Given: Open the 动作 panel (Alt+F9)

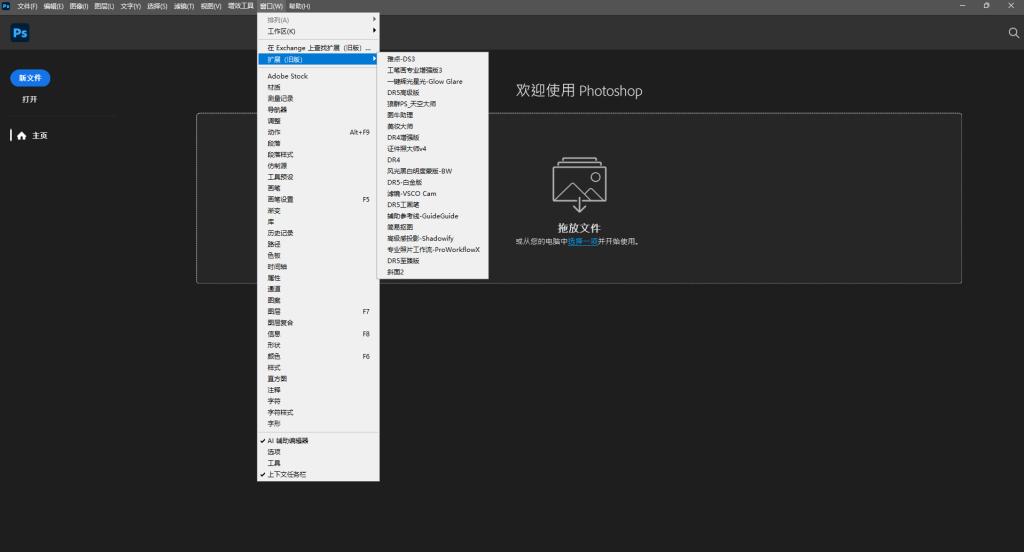Looking at the screenshot, I should [x=318, y=132].
